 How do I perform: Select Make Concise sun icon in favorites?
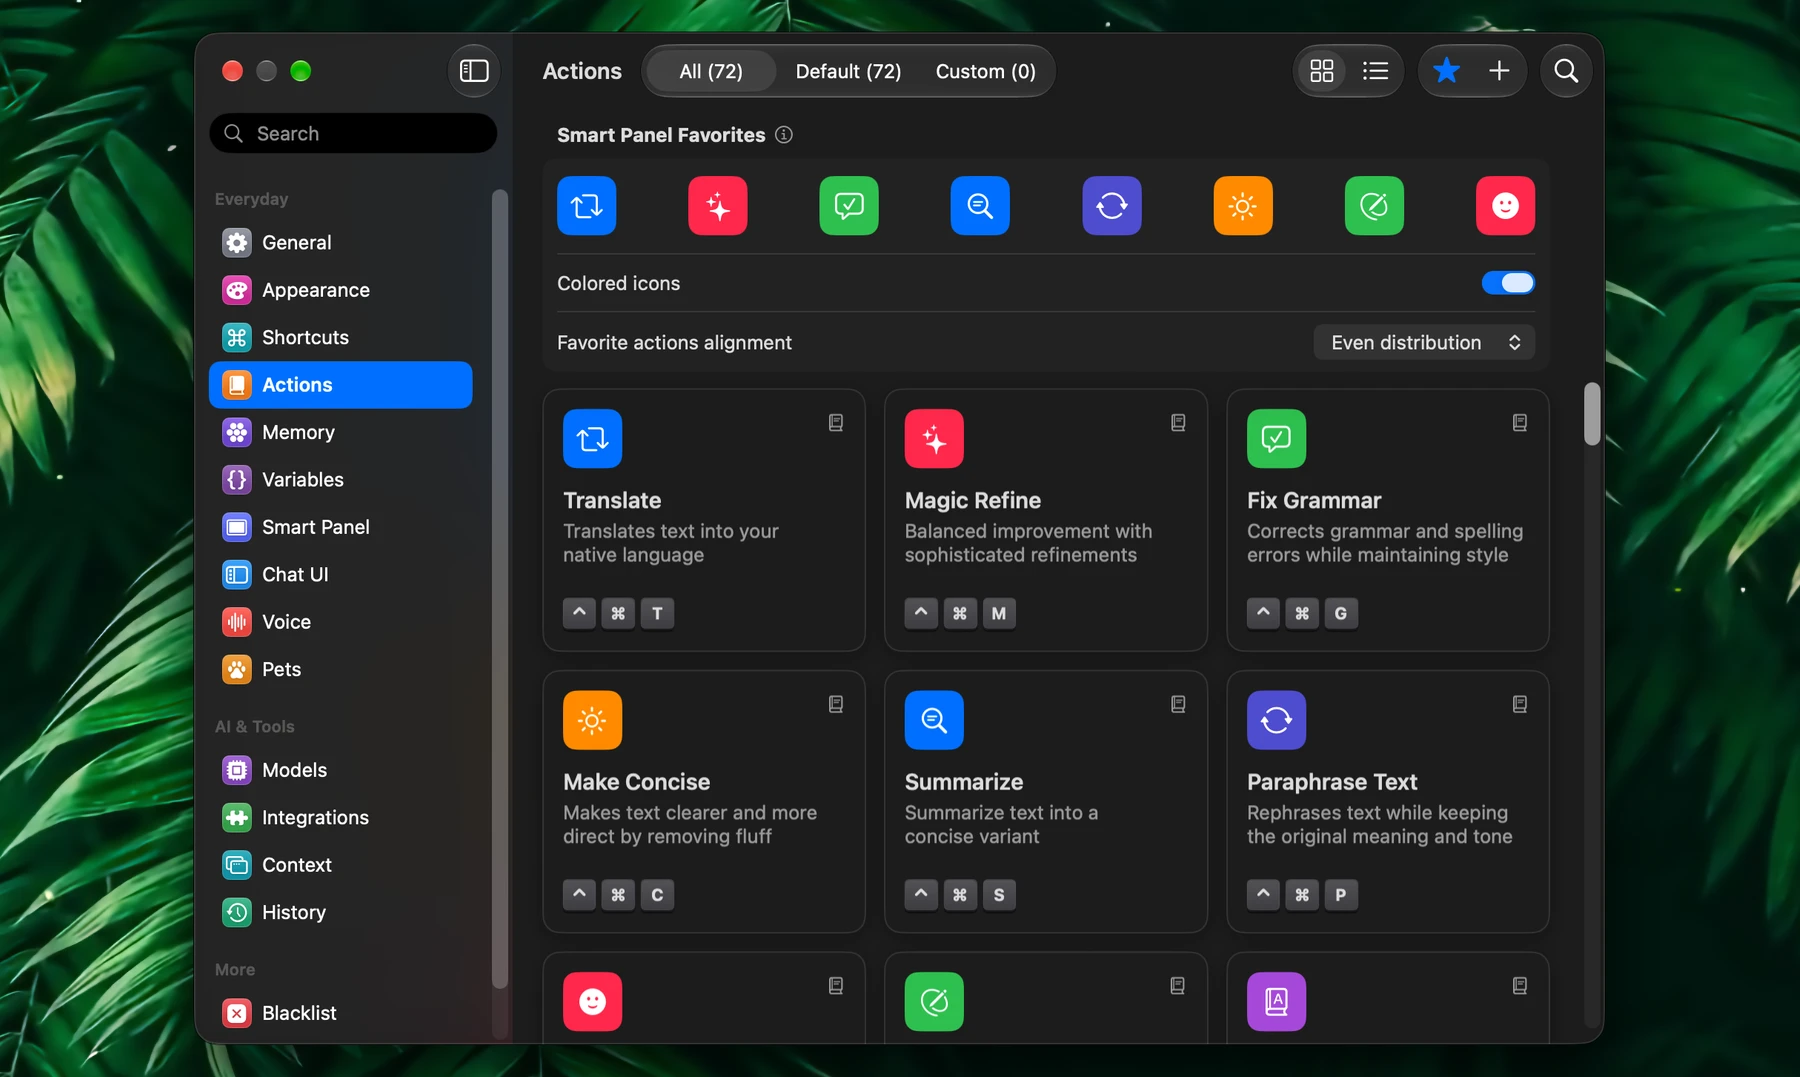pyautogui.click(x=1243, y=206)
